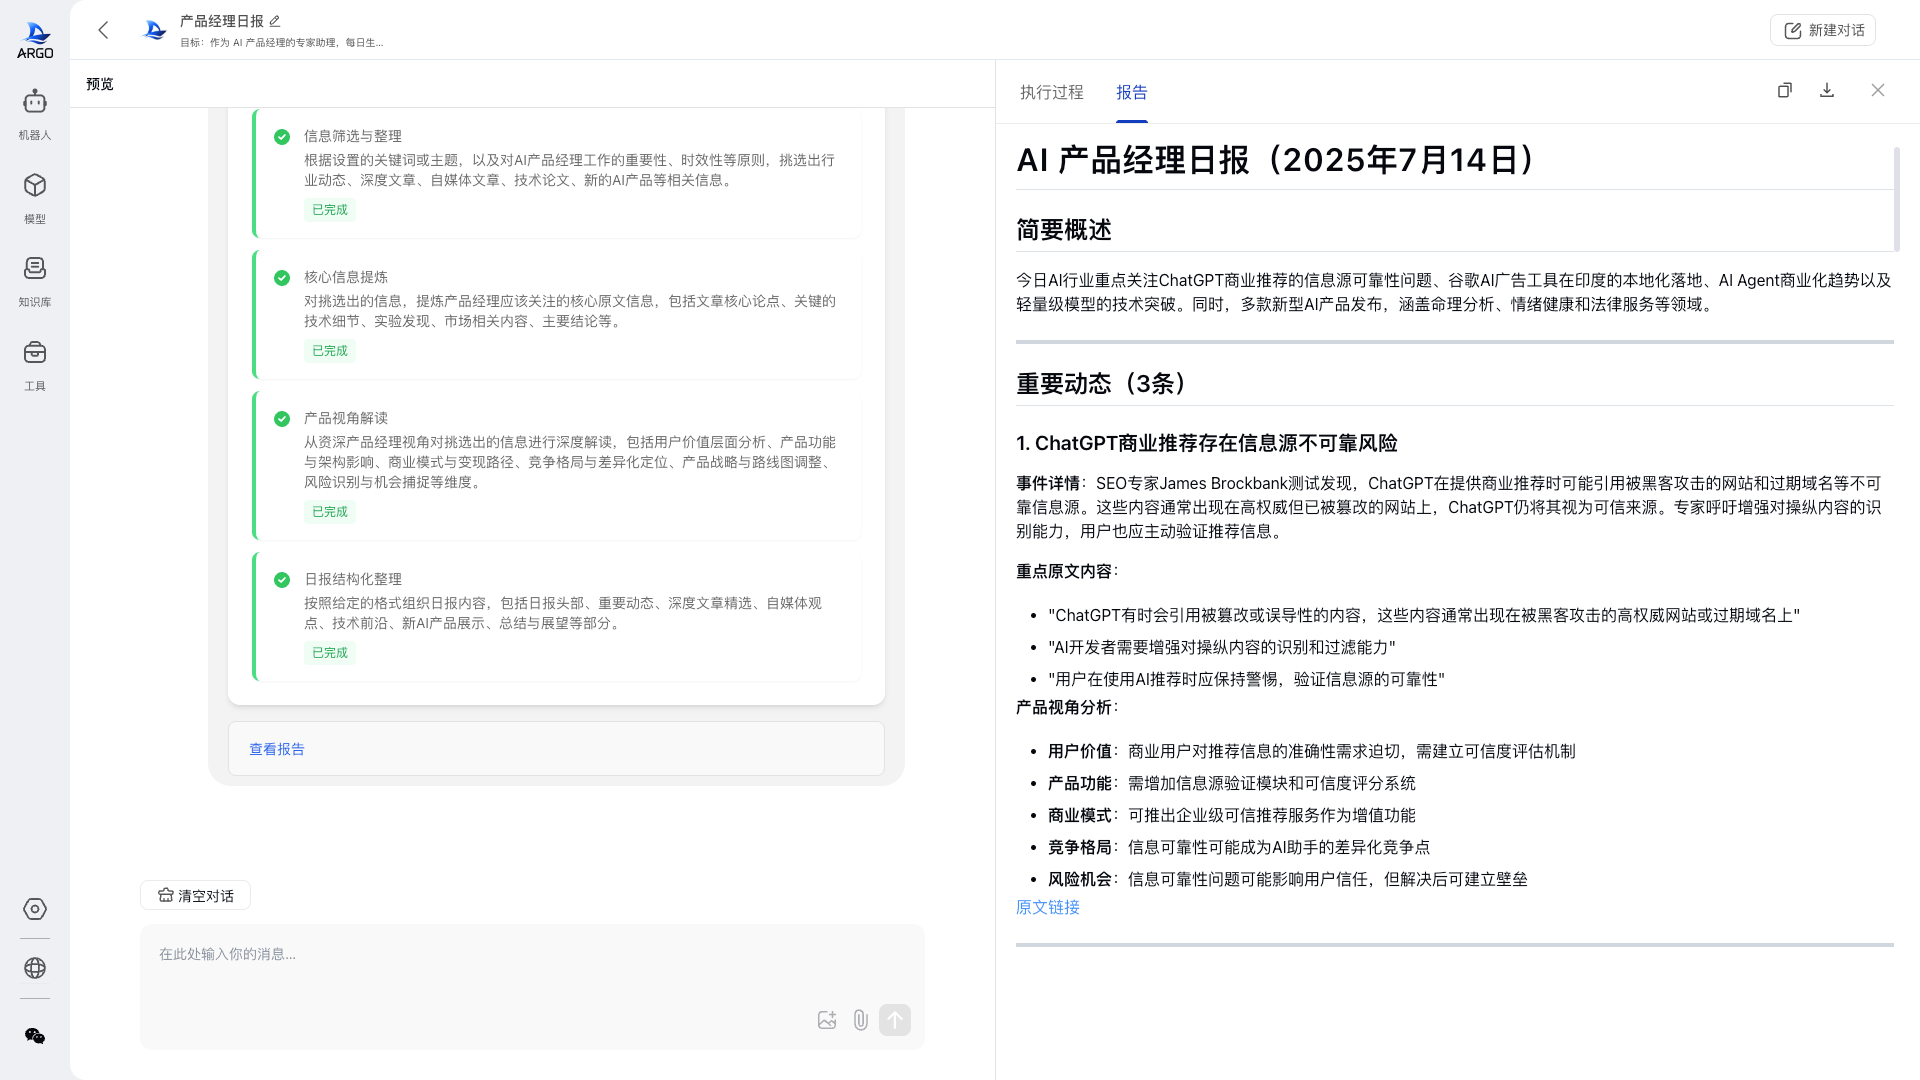Click the 信息筛选与整理 completed check icon

pyautogui.click(x=282, y=137)
